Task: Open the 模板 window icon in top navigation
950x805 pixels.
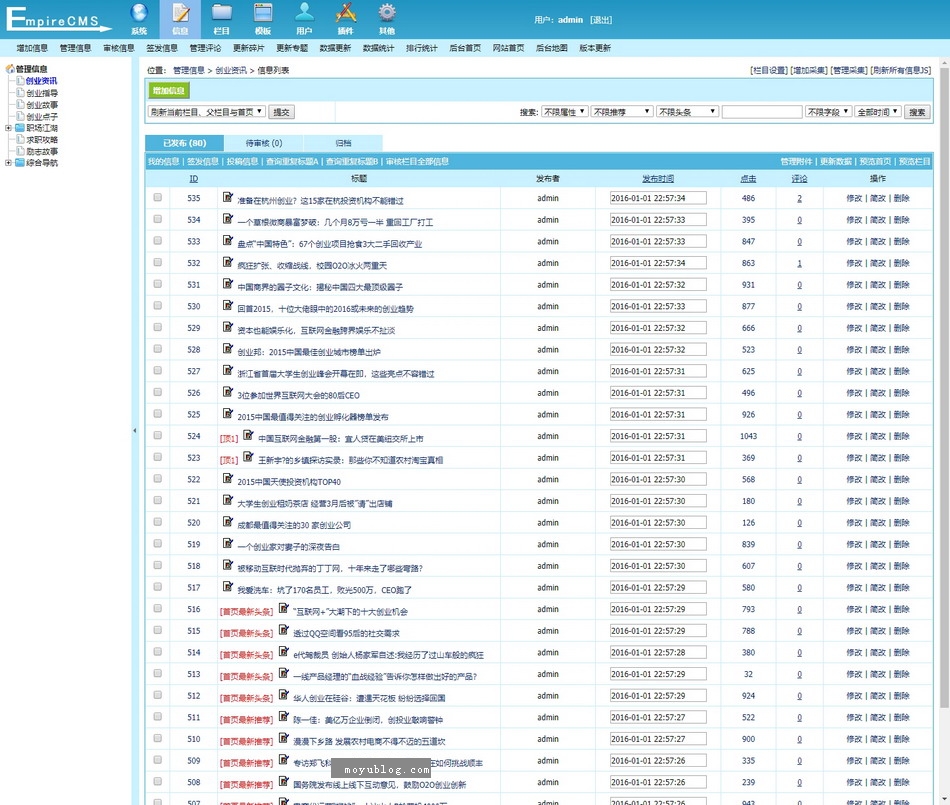Action: [x=263, y=13]
